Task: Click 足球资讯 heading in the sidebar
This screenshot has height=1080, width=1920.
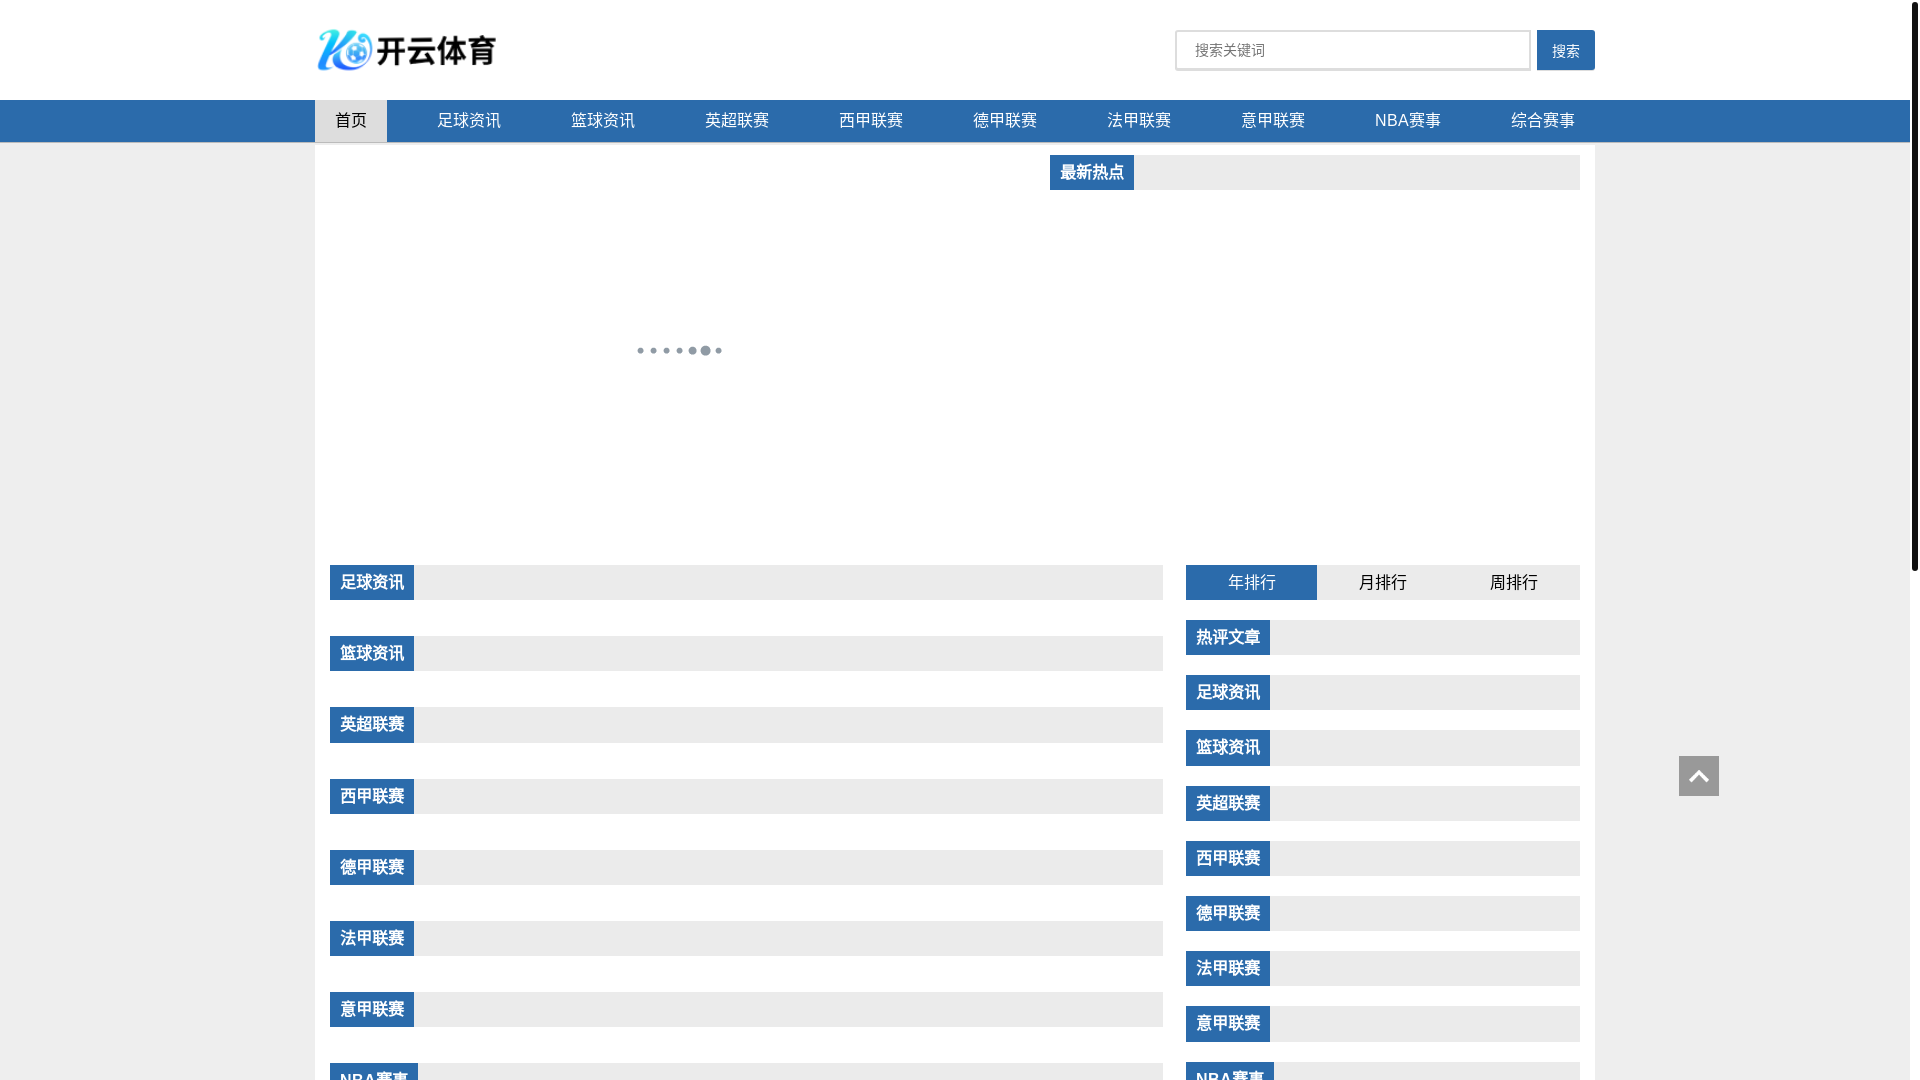Action: click(1228, 692)
